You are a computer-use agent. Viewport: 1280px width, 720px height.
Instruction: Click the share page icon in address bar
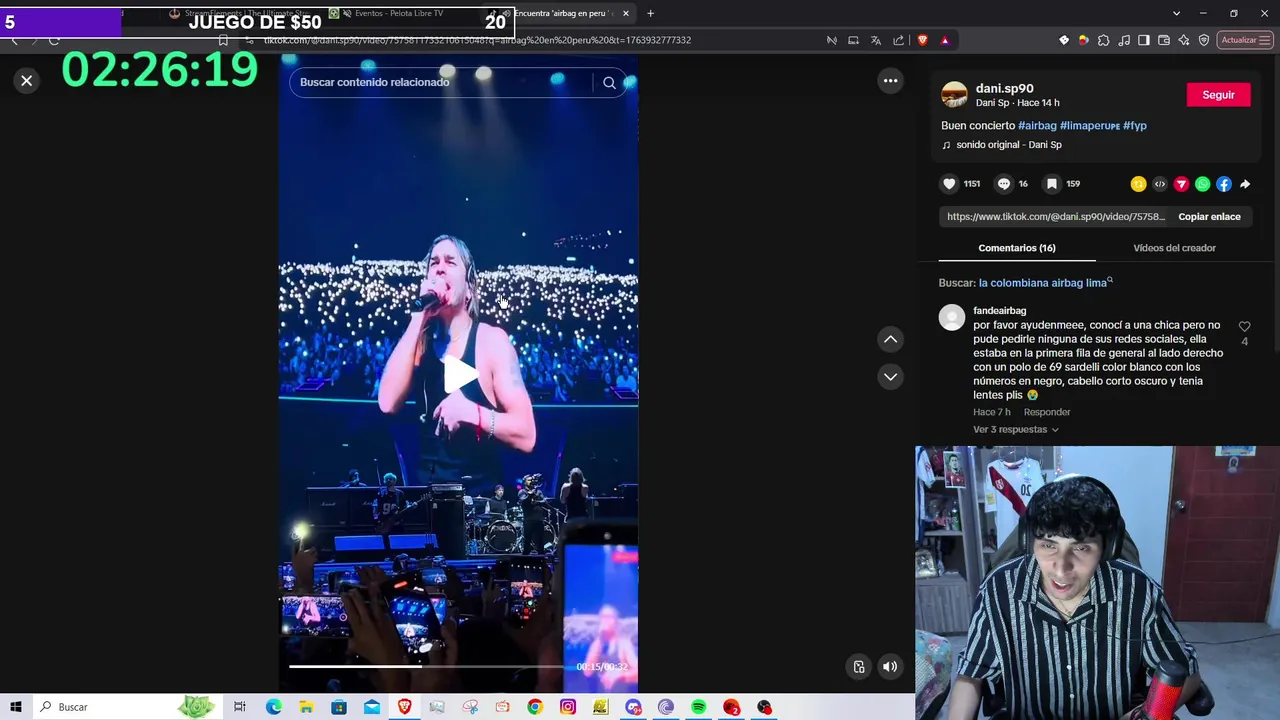click(898, 40)
